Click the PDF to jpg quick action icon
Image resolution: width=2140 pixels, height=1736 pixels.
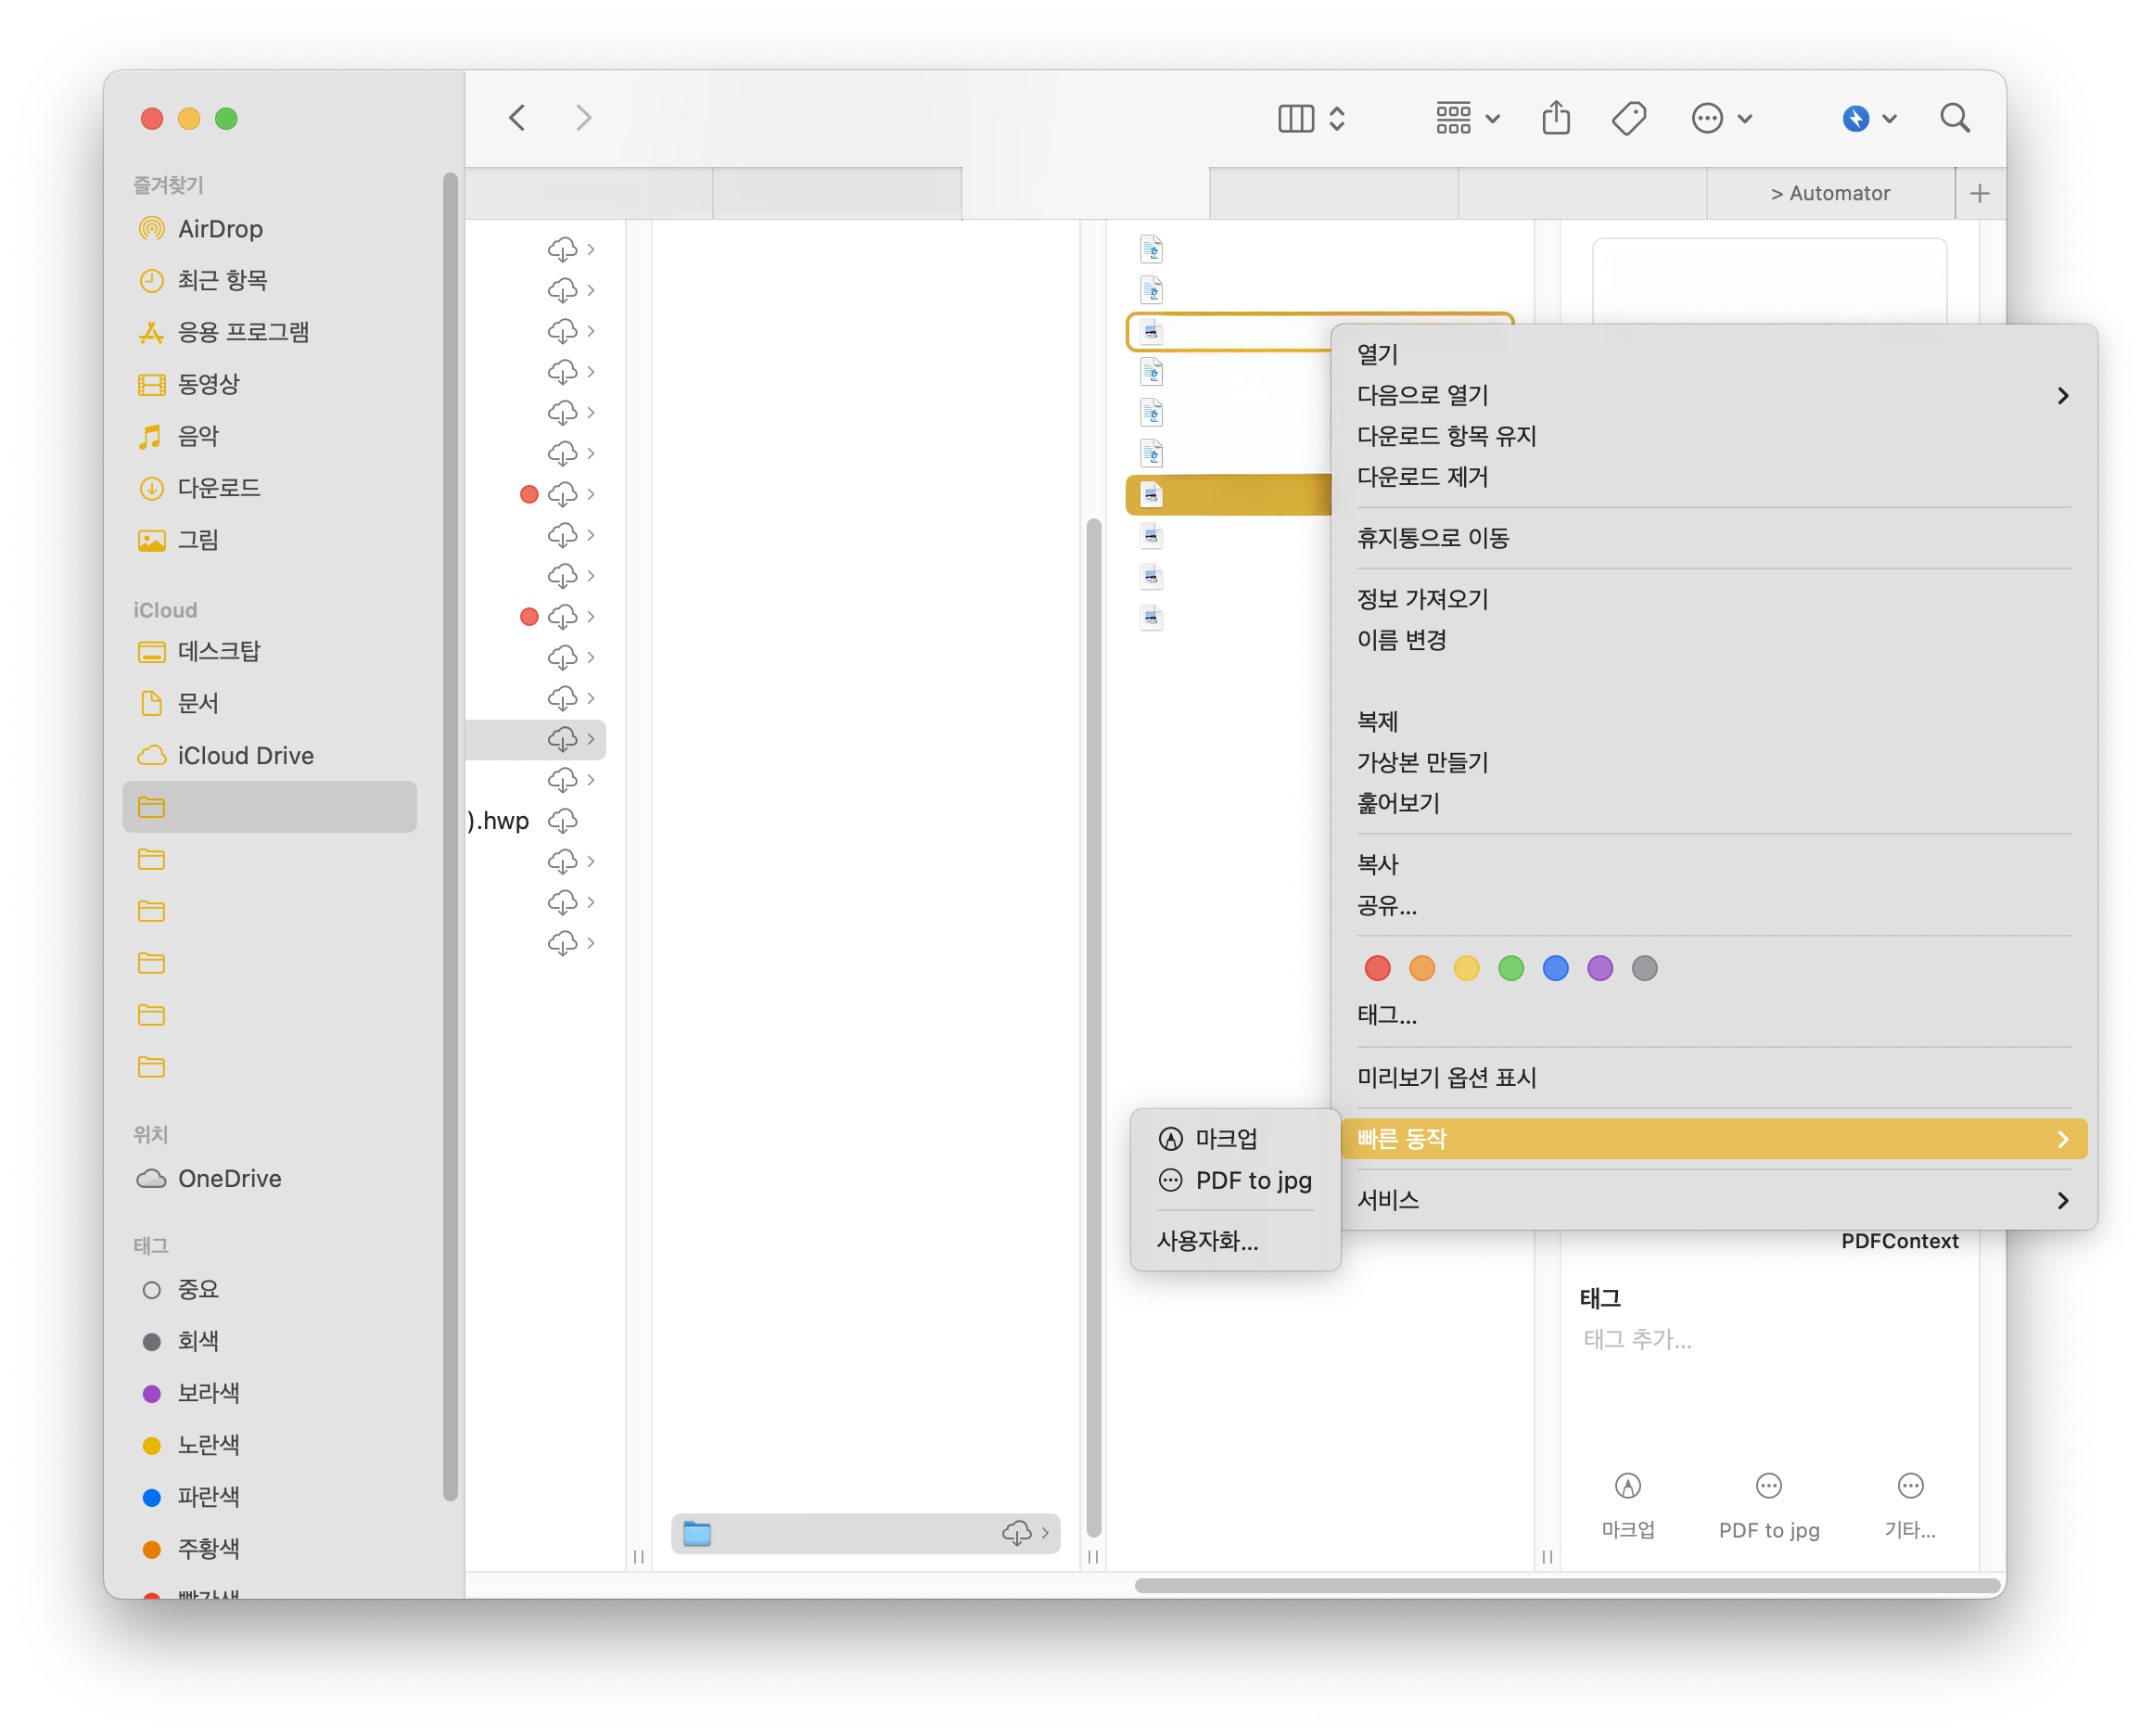pyautogui.click(x=1768, y=1486)
